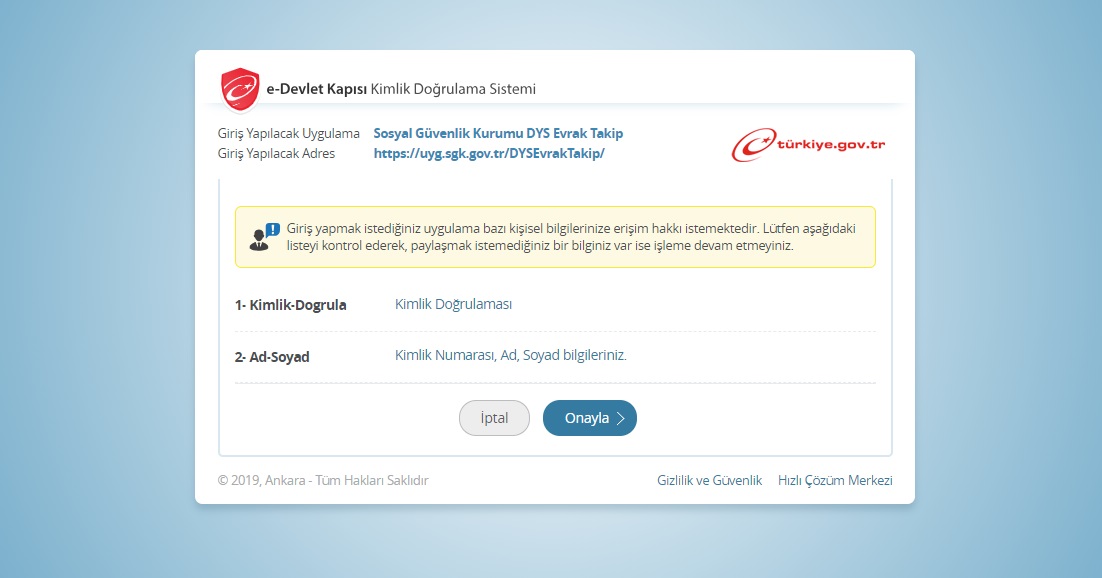Click the '1- Kimlik-Dogrula' label

tap(290, 305)
